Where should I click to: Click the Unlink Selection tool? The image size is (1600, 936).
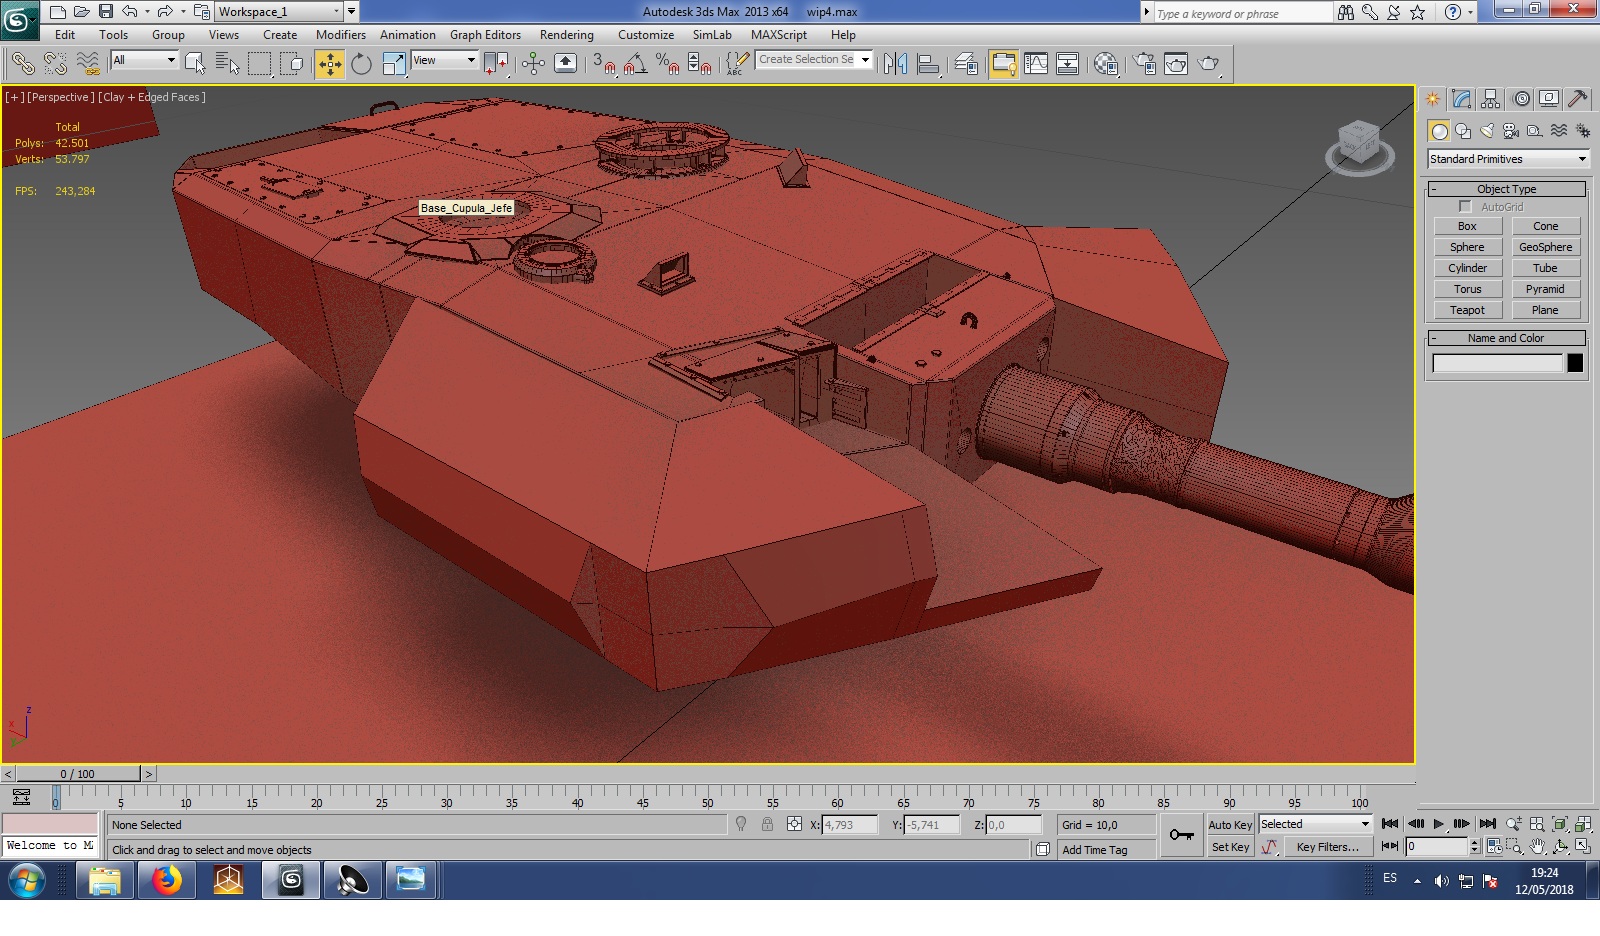[55, 64]
